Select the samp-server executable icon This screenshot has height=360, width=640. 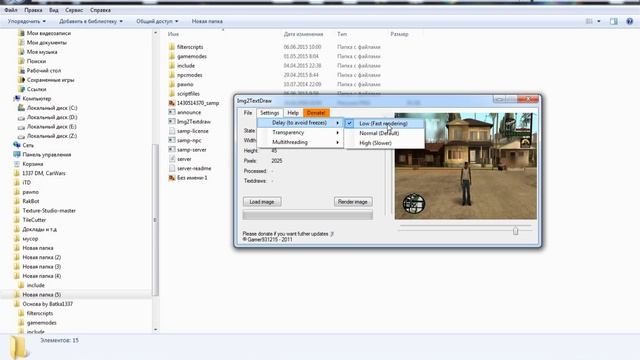click(172, 150)
